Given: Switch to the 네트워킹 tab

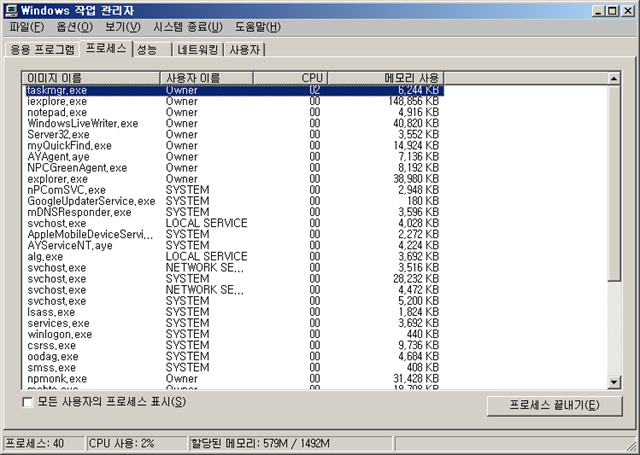Looking at the screenshot, I should tap(198, 50).
